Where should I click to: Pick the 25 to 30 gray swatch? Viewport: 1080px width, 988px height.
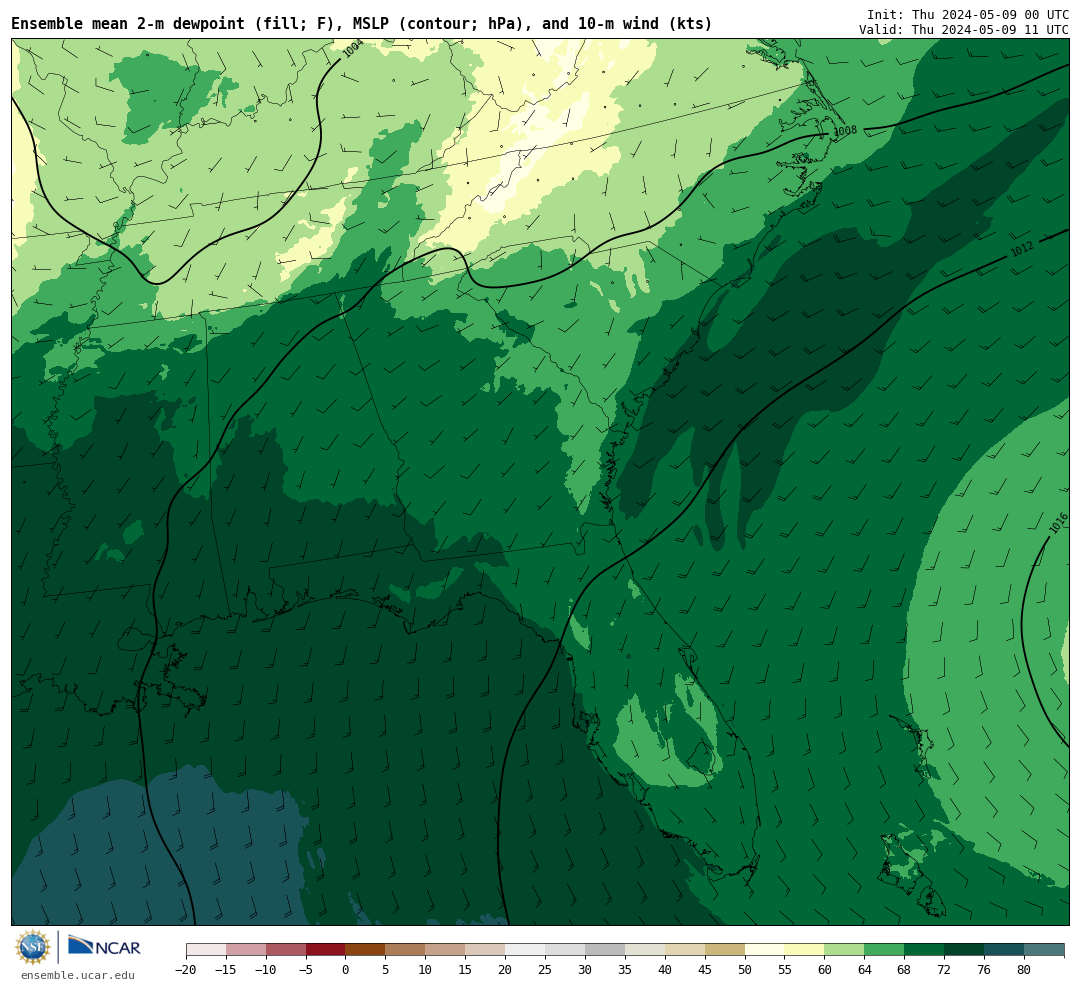pos(565,950)
